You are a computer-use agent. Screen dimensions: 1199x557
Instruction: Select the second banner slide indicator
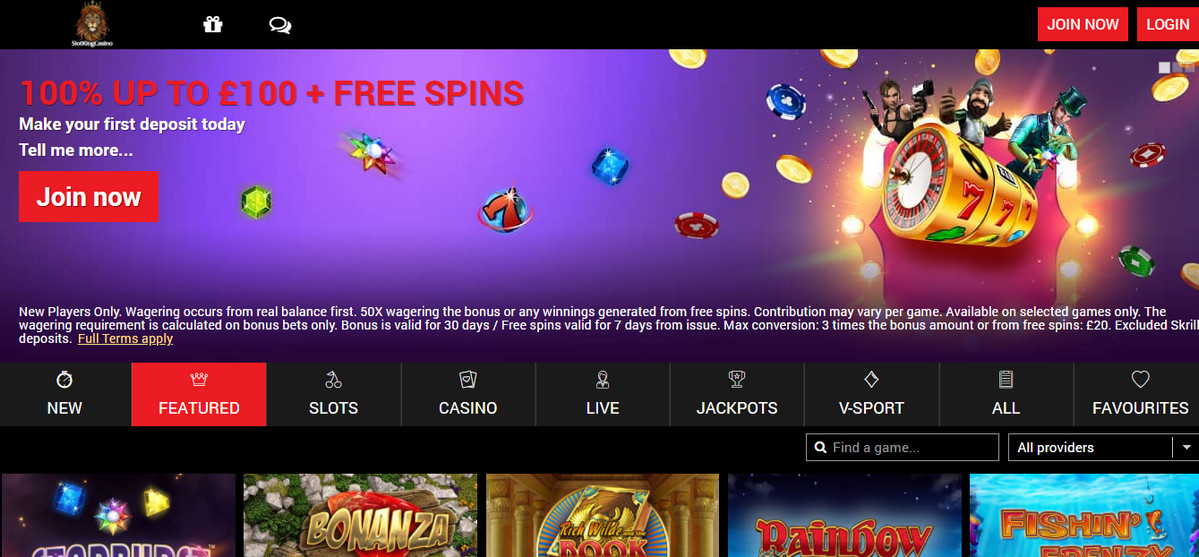pos(1178,67)
